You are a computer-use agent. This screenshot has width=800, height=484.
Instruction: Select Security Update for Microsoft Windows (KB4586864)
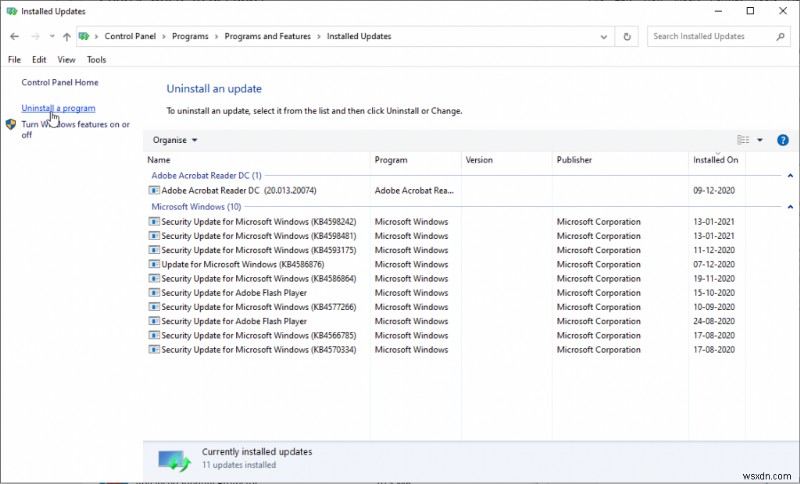point(259,279)
